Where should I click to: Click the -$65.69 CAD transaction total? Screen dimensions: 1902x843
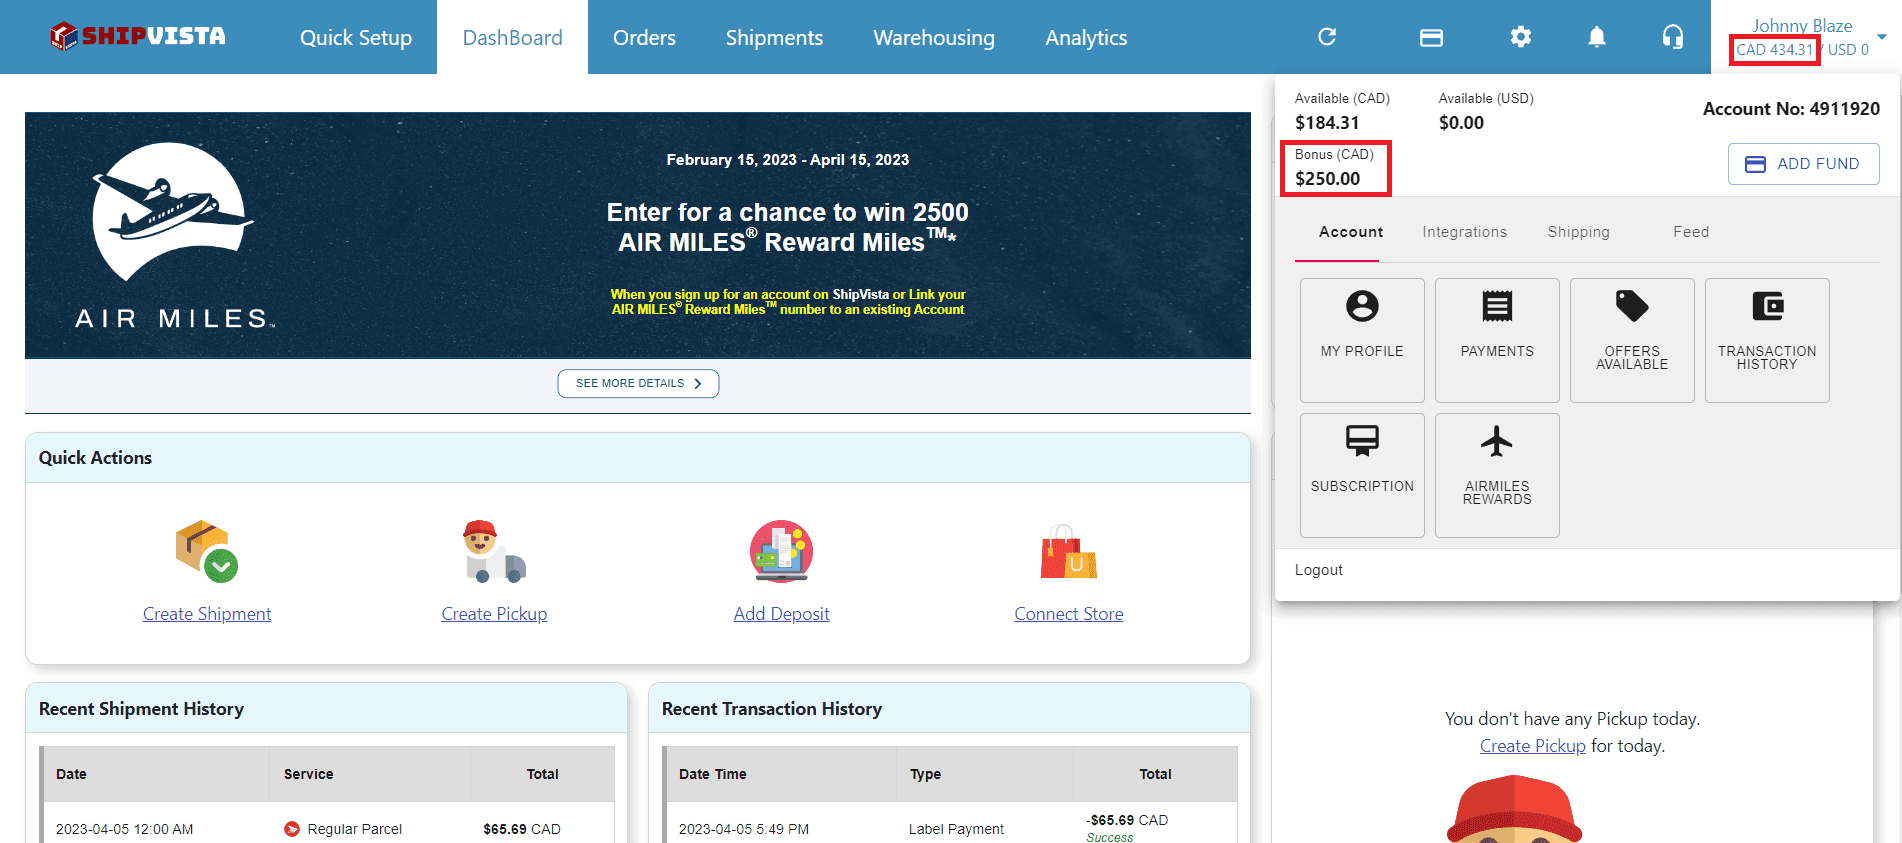(x=1127, y=820)
